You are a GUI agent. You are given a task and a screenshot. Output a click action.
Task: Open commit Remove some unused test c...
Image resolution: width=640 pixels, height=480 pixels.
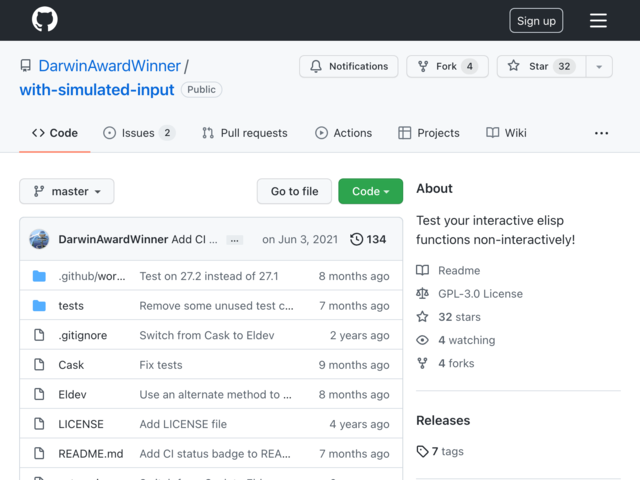coord(216,306)
